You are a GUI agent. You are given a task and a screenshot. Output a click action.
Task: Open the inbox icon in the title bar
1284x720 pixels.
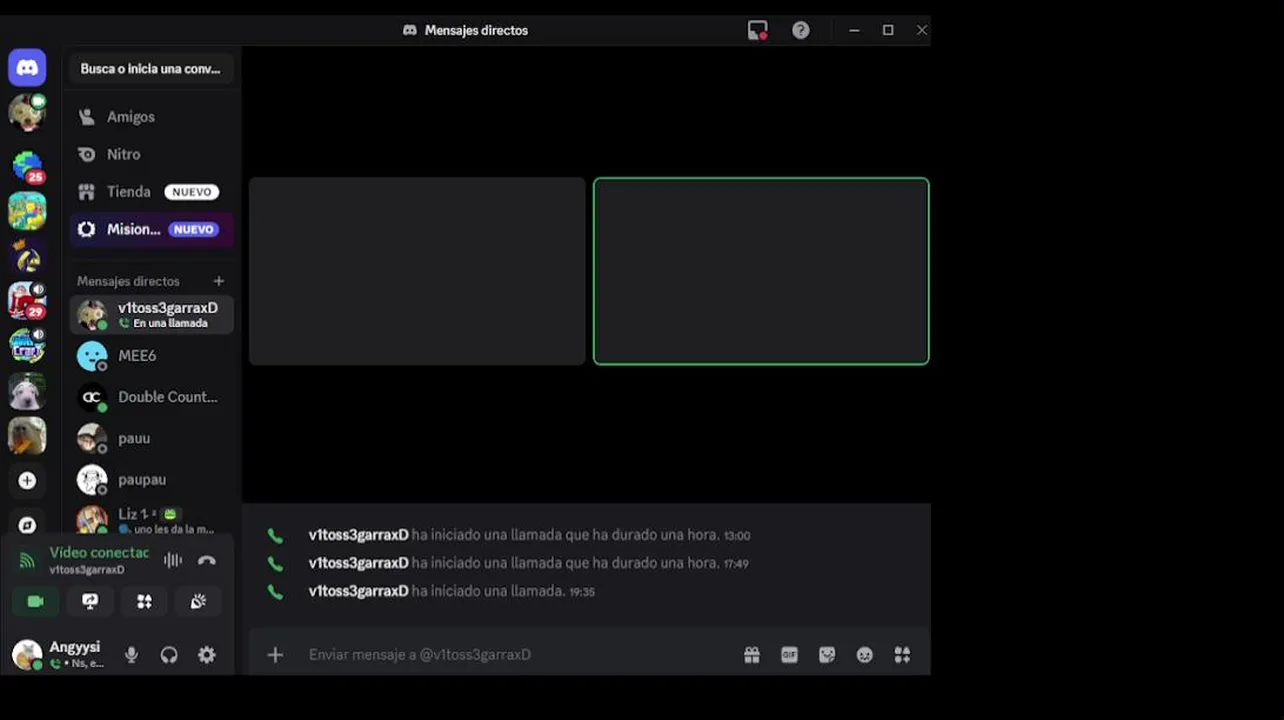point(758,30)
